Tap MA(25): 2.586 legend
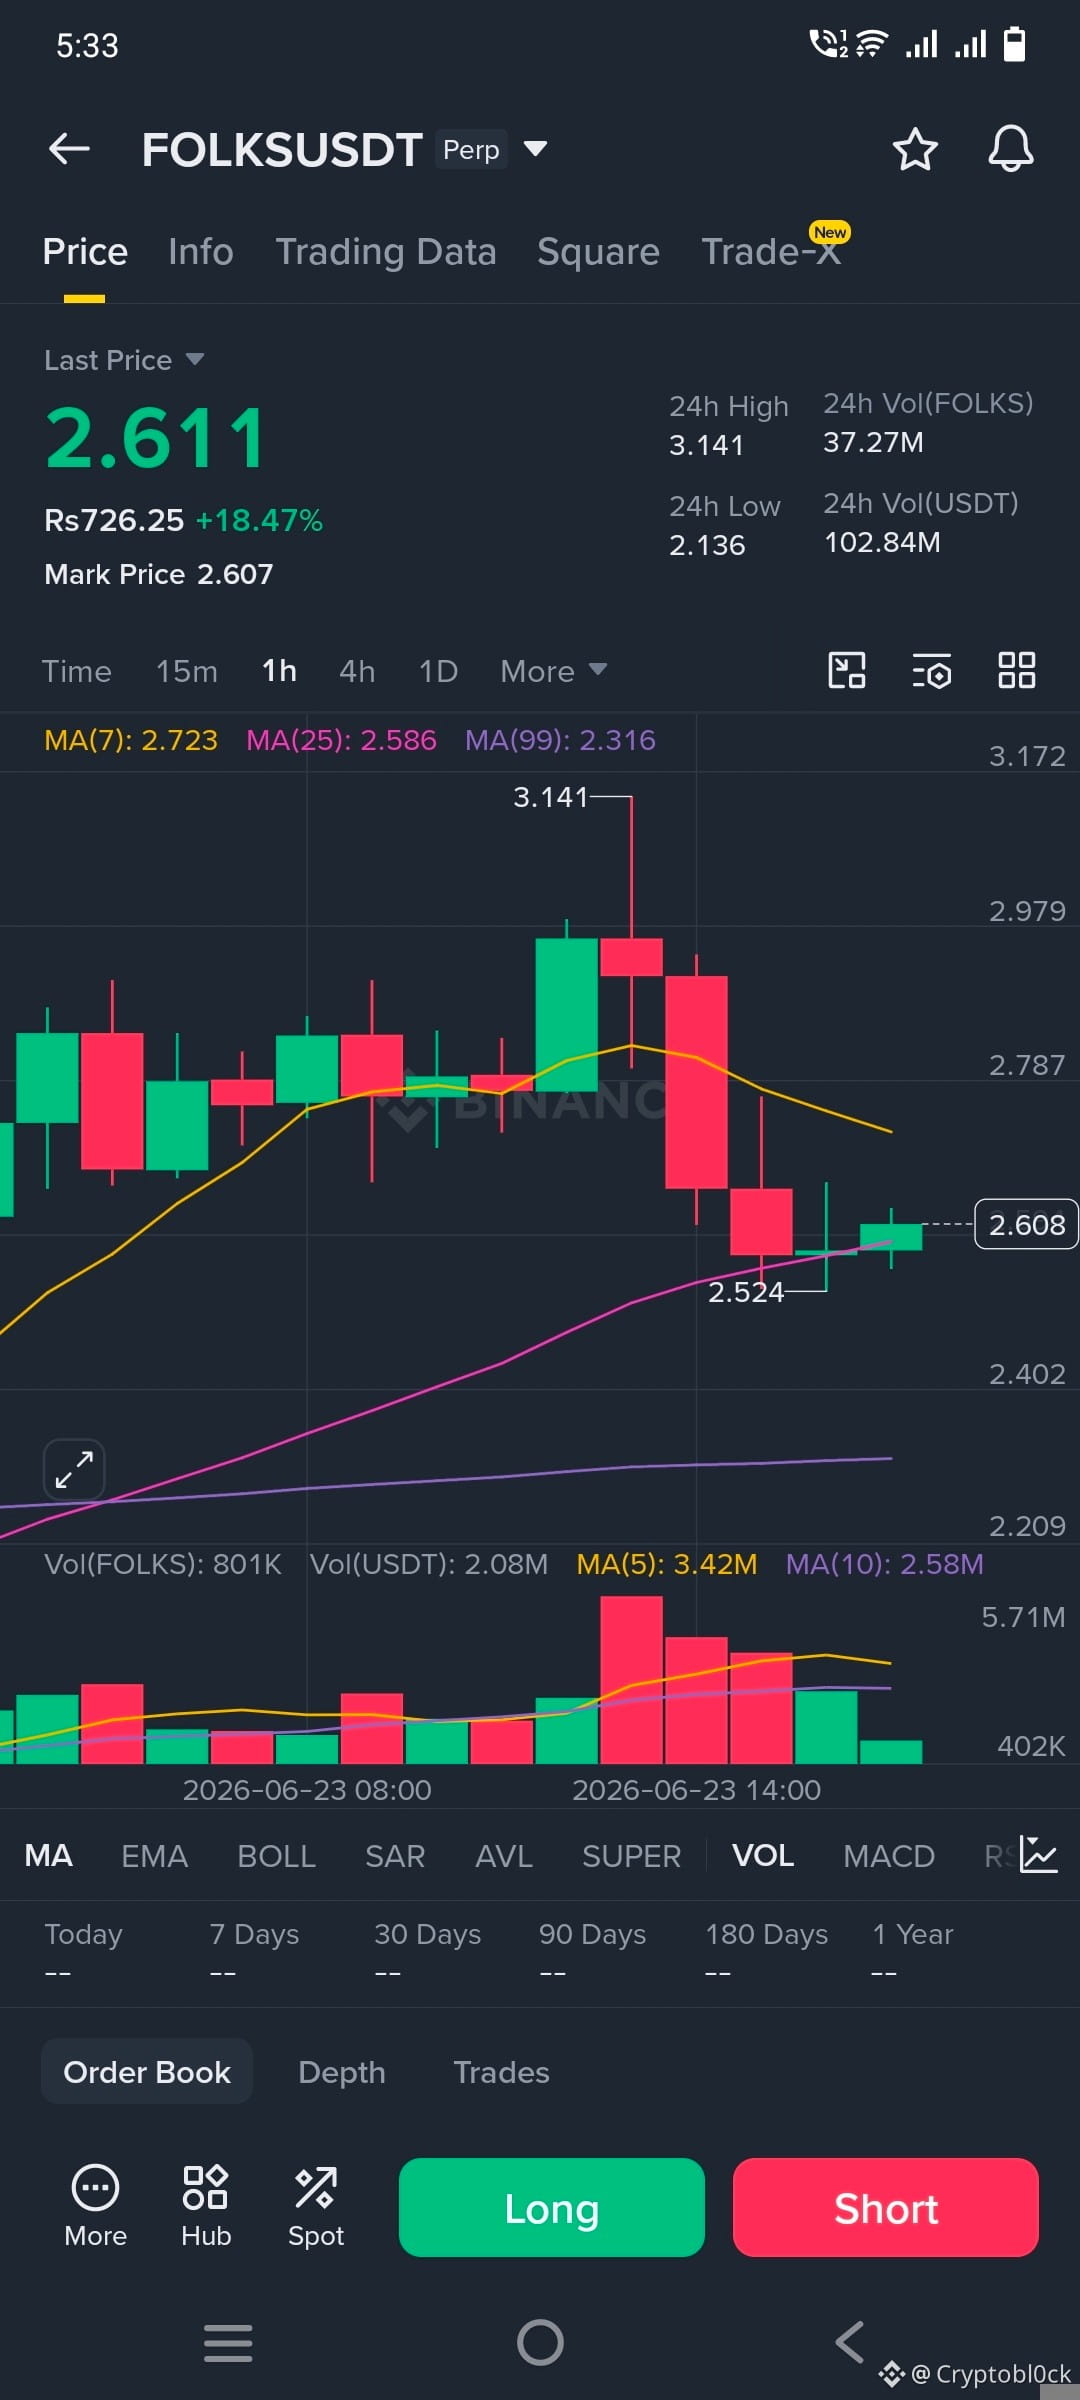The height and width of the screenshot is (2400, 1080). pyautogui.click(x=341, y=740)
